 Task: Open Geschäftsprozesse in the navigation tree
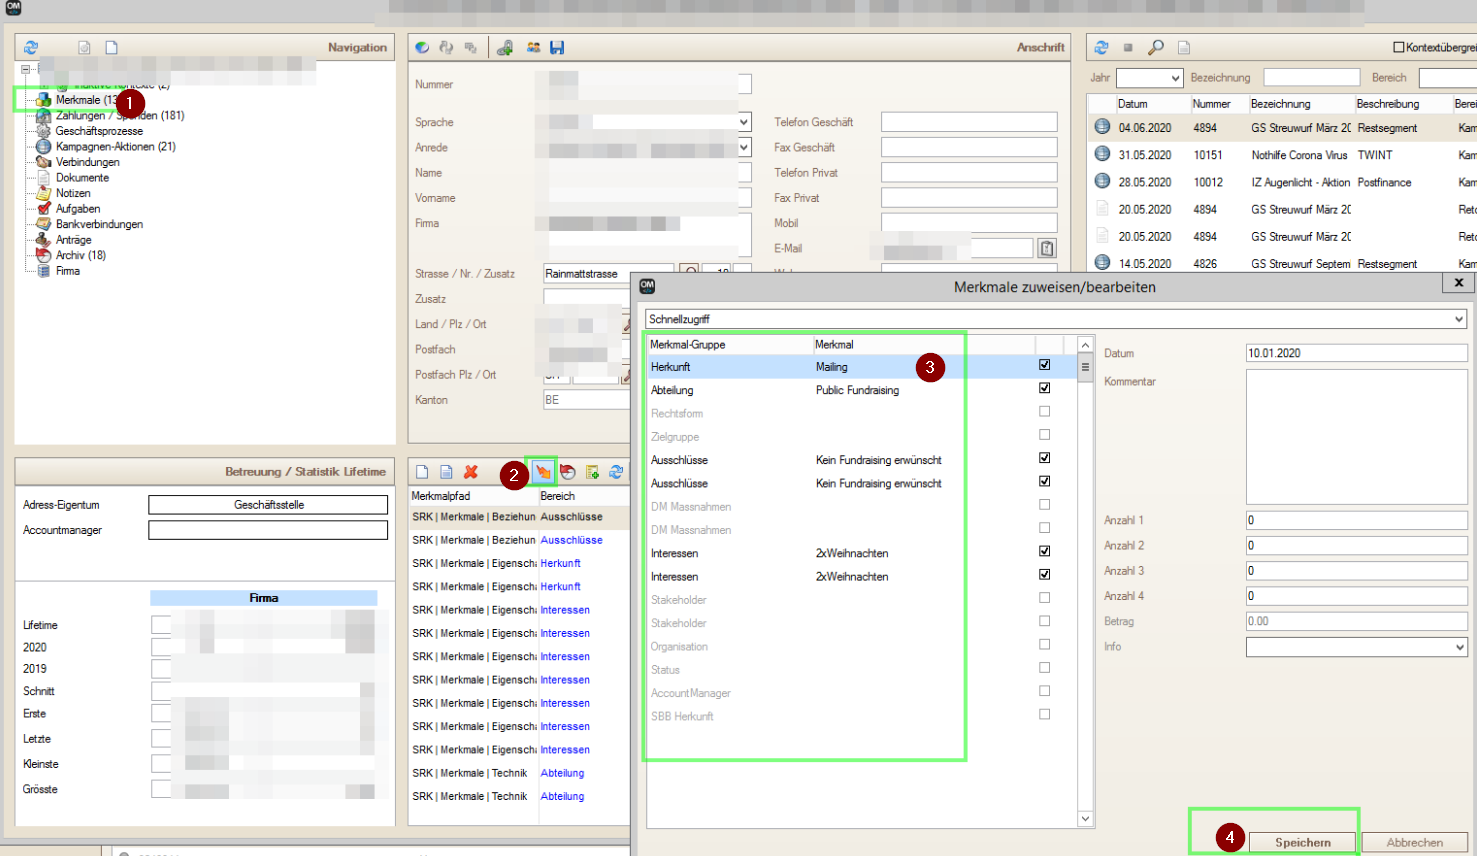pyautogui.click(x=99, y=131)
